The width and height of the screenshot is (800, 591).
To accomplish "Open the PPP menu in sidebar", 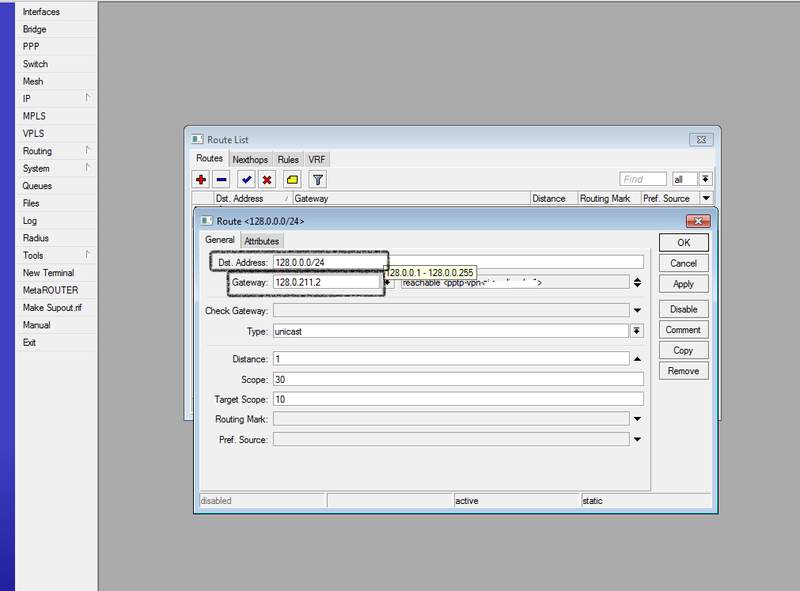I will pos(33,47).
